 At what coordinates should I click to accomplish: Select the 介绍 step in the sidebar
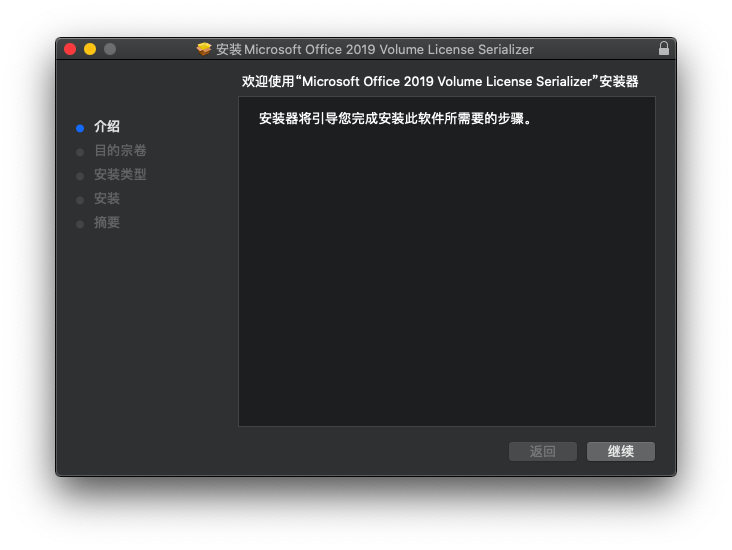coord(107,127)
